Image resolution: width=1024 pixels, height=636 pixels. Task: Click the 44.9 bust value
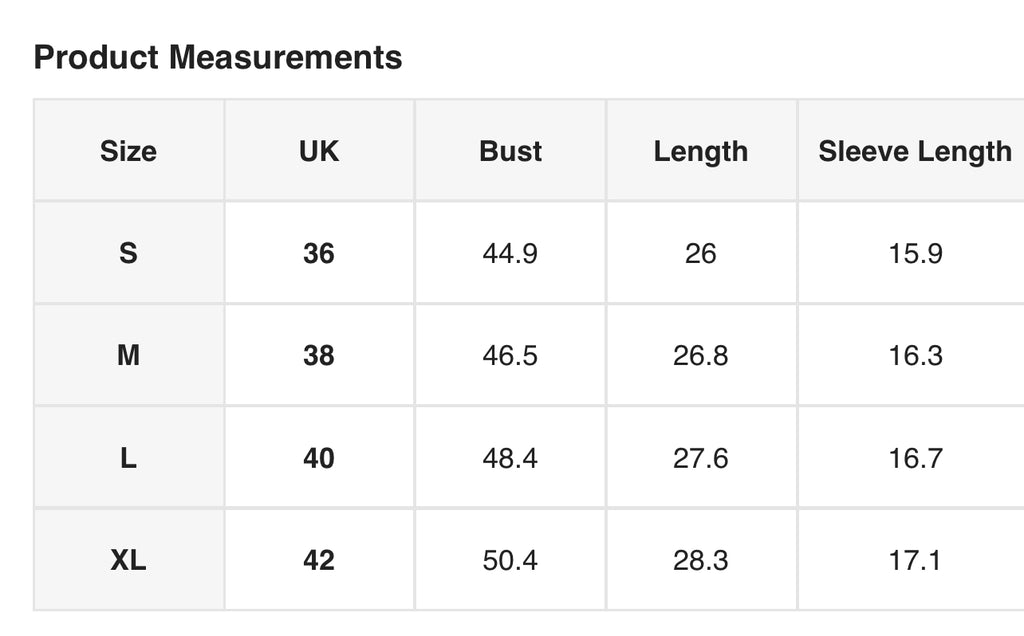click(x=510, y=253)
